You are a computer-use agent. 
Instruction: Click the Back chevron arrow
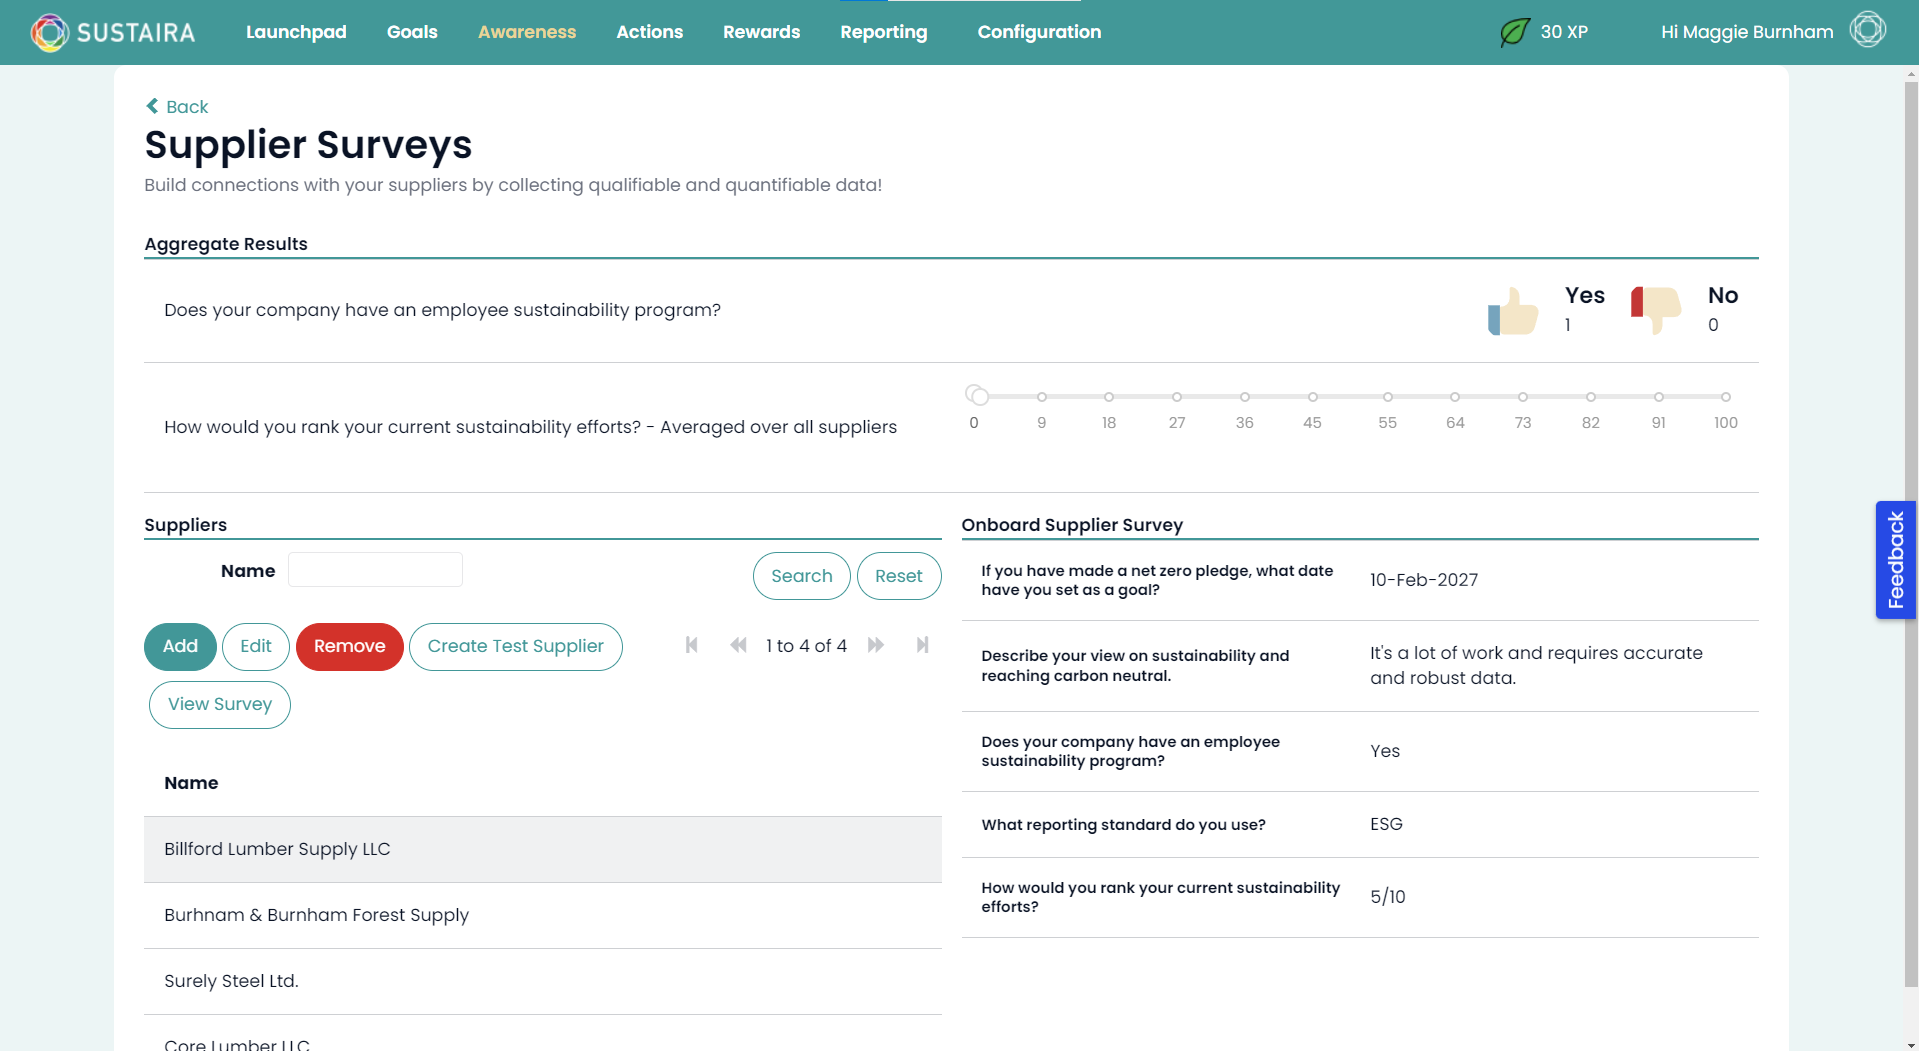152,106
